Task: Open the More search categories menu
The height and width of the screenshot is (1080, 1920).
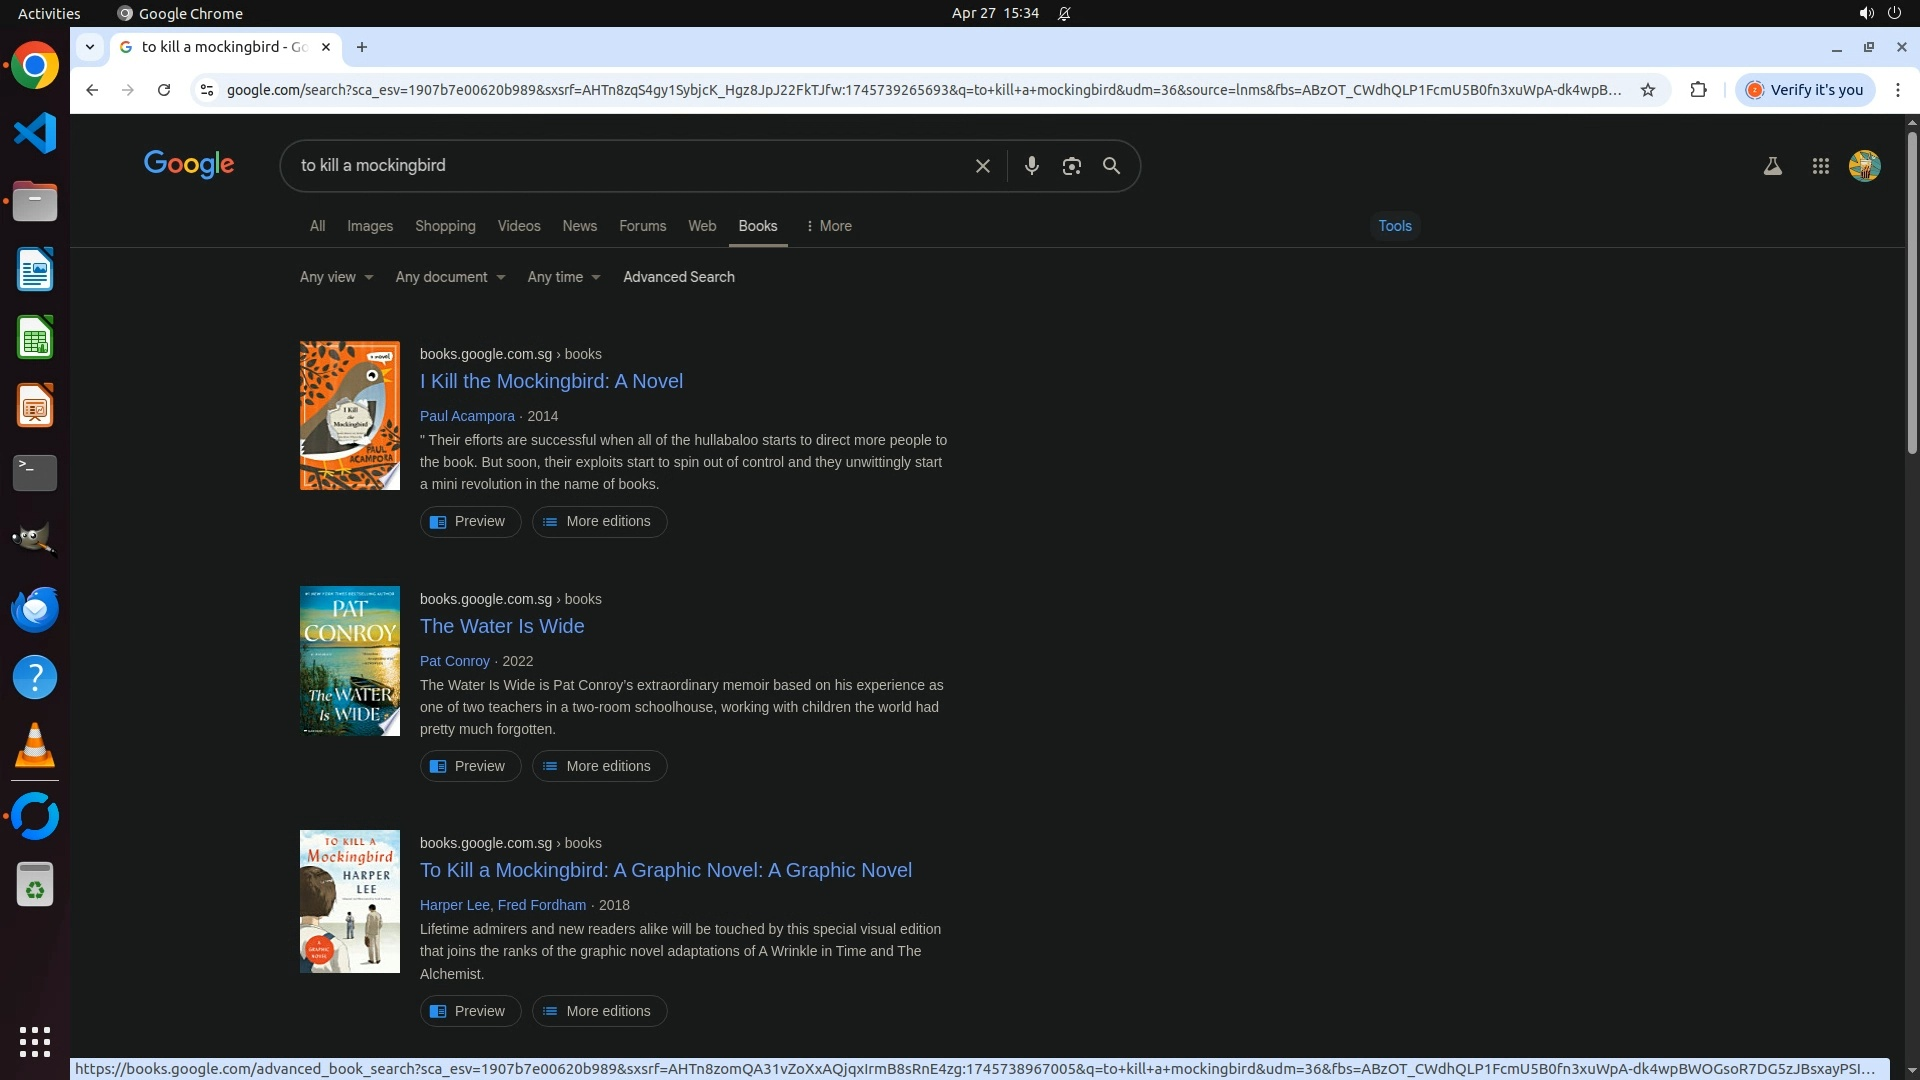Action: [x=829, y=226]
